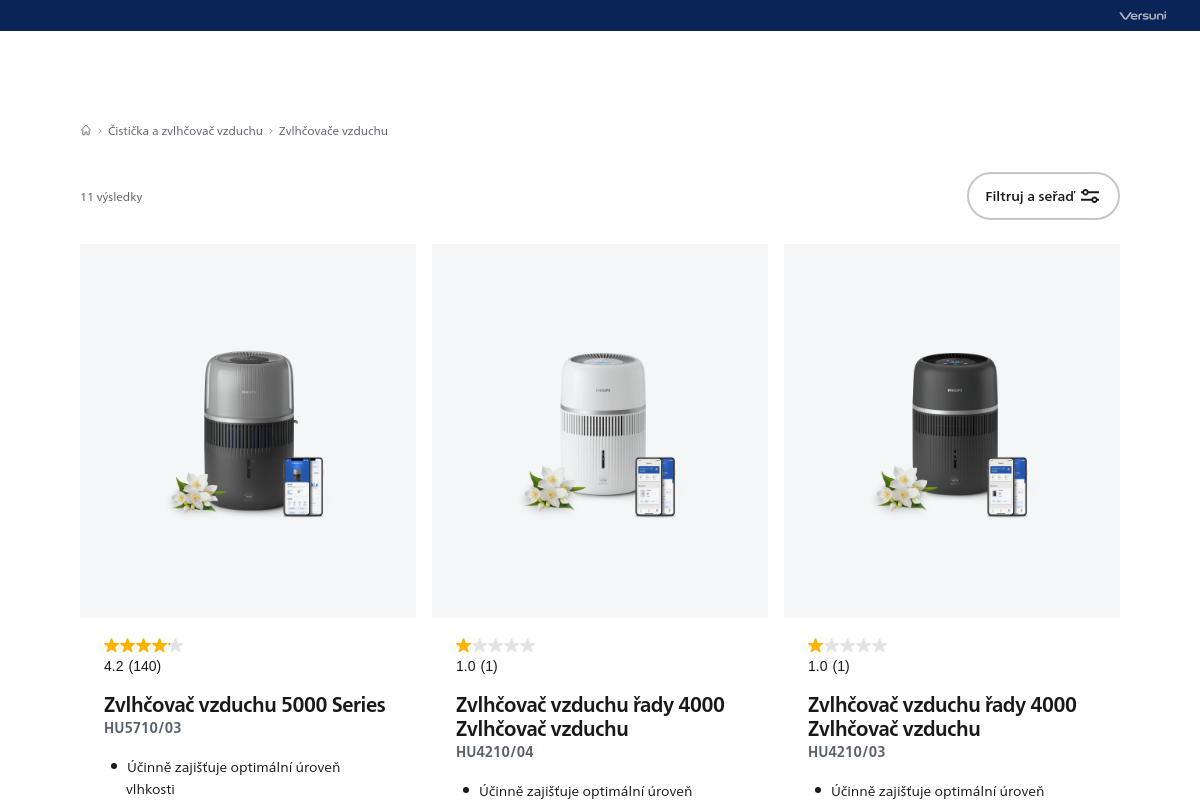
Task: Click the sliders icon inside the filter button
Action: coord(1090,196)
